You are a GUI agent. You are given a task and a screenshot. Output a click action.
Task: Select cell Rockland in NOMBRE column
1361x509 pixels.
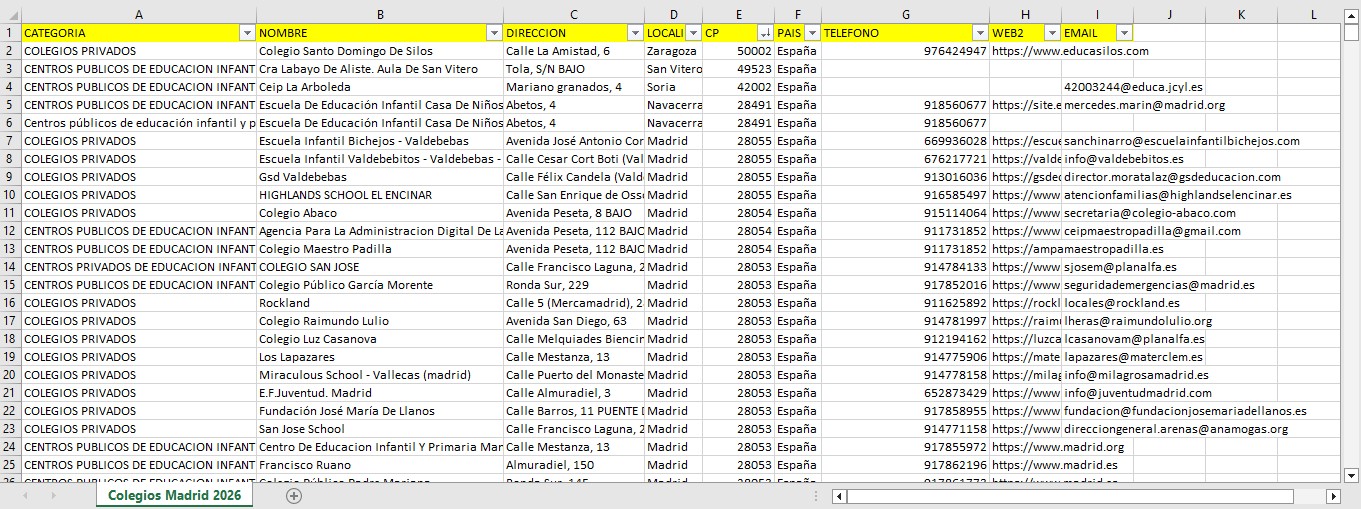[x=379, y=303]
